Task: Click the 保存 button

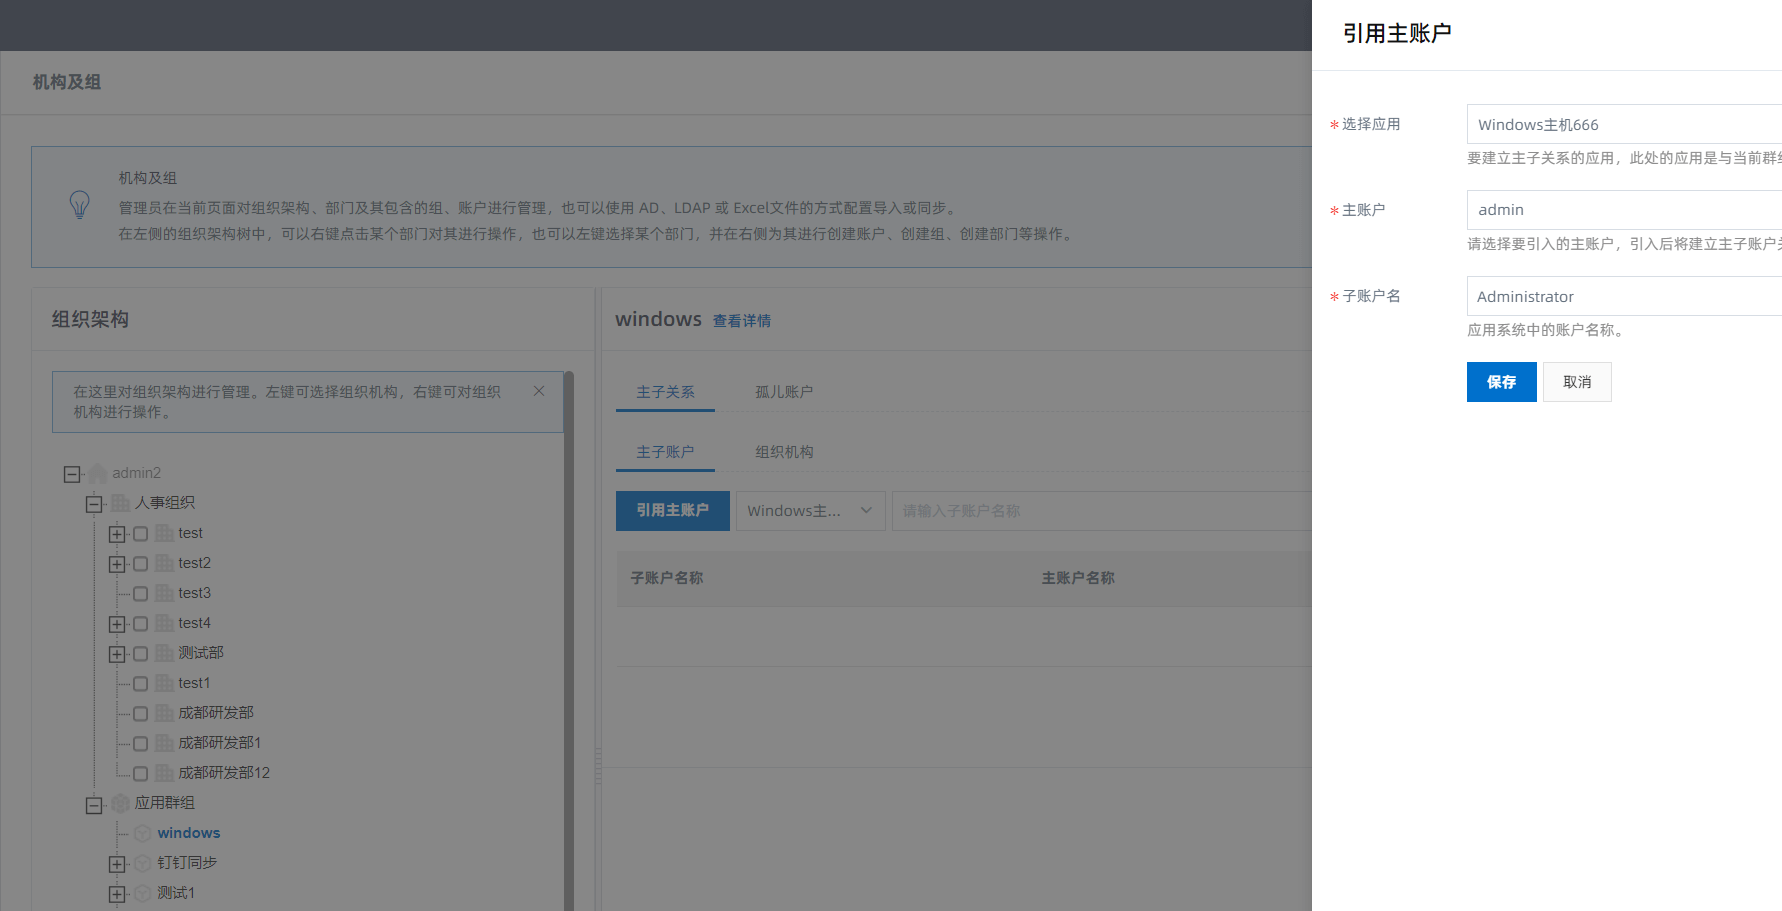Action: (x=1501, y=382)
